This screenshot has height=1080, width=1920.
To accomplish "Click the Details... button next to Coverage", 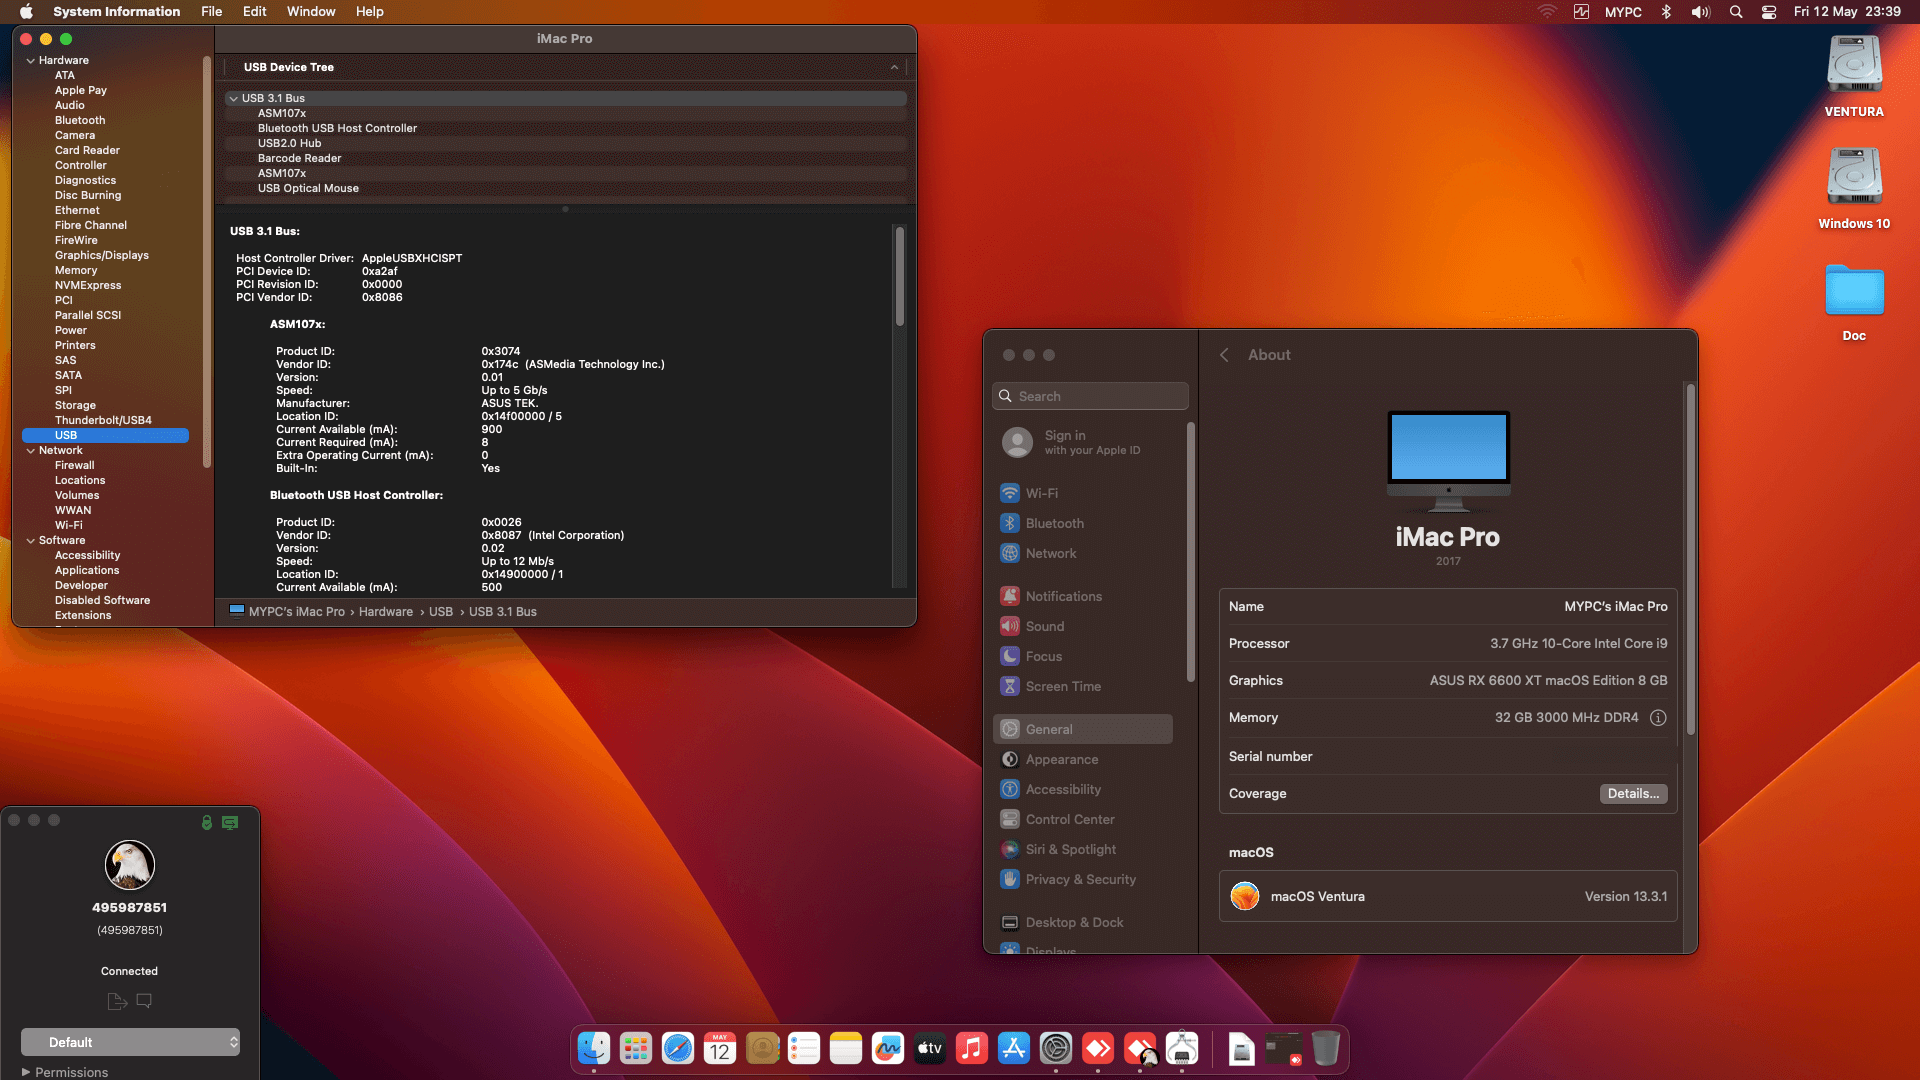I will click(1633, 794).
